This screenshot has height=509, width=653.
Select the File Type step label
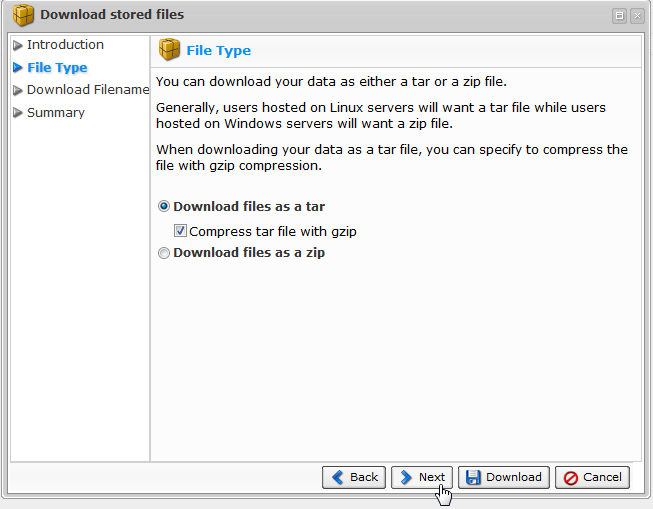pos(57,68)
